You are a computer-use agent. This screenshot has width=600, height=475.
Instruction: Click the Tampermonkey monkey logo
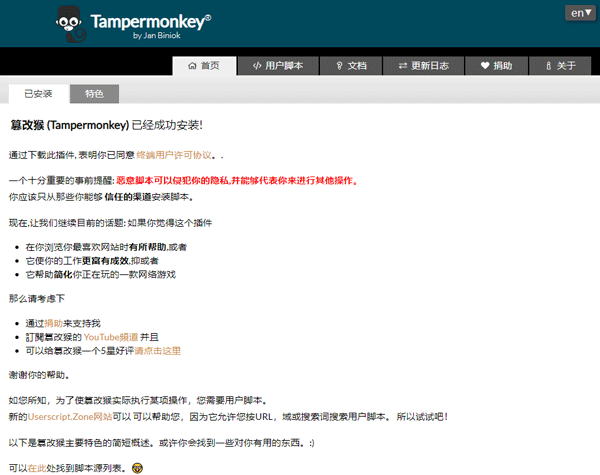click(x=71, y=24)
